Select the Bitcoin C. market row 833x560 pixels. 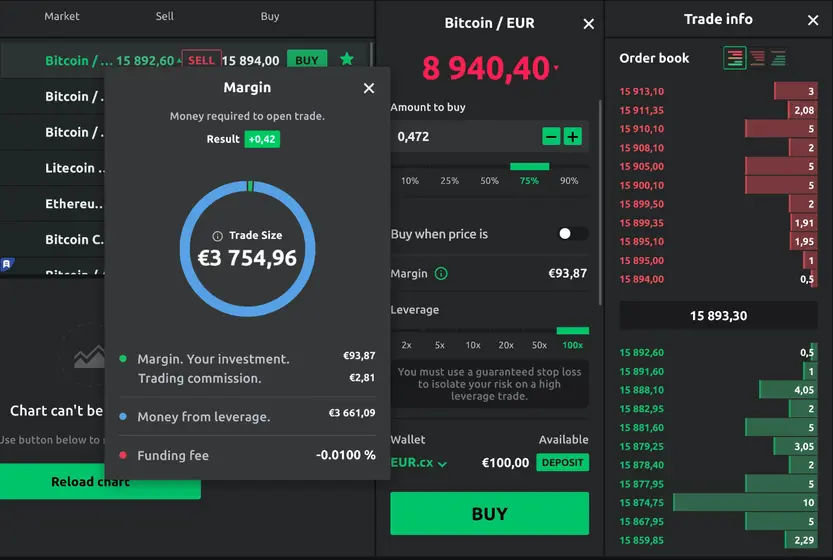(53, 240)
